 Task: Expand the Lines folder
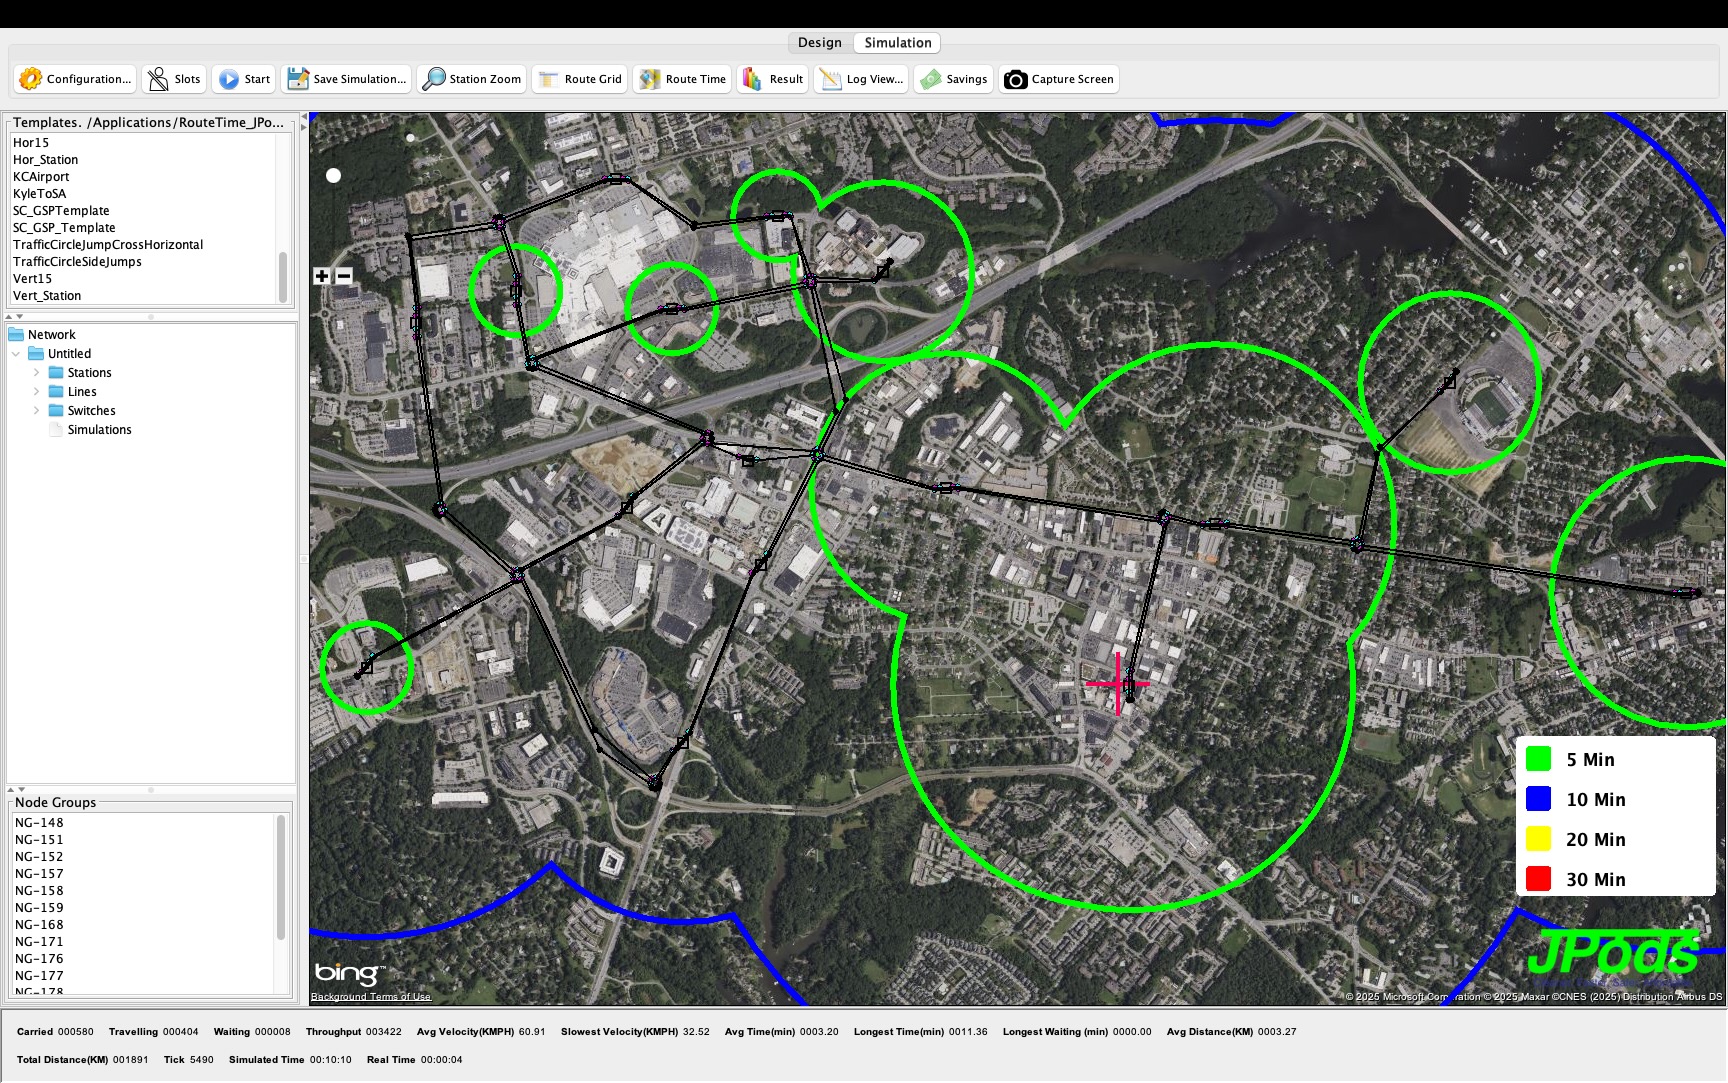click(x=37, y=392)
